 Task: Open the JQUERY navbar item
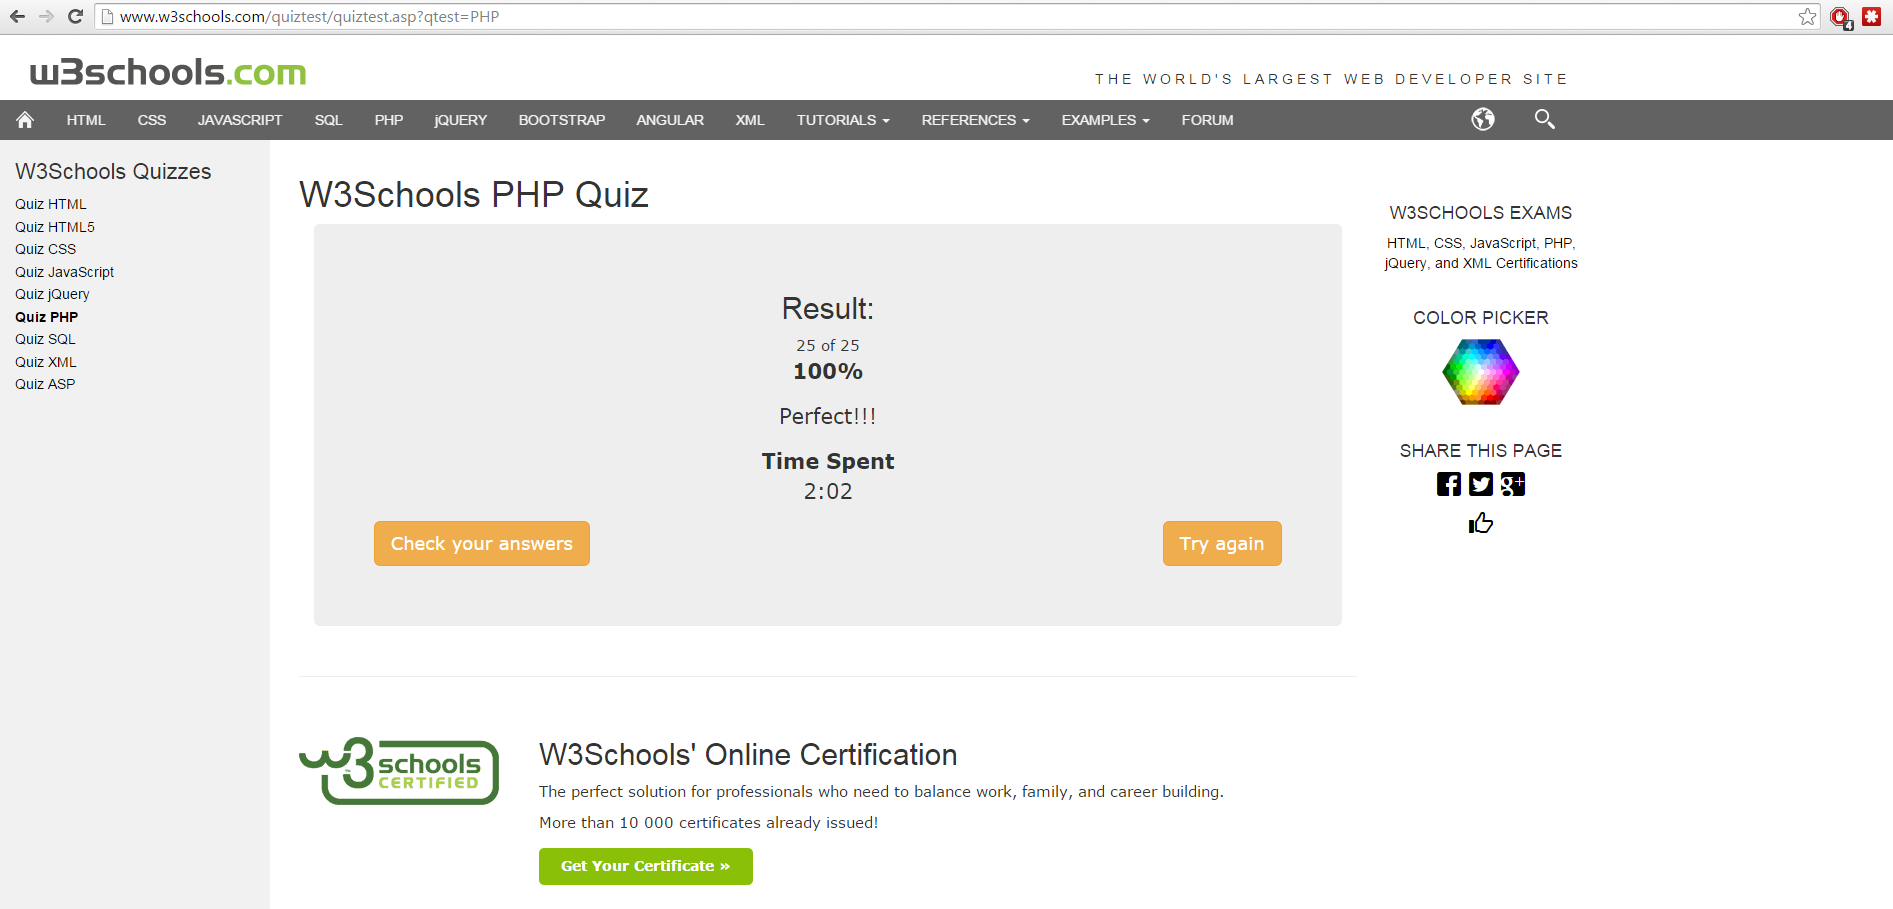[x=461, y=120]
